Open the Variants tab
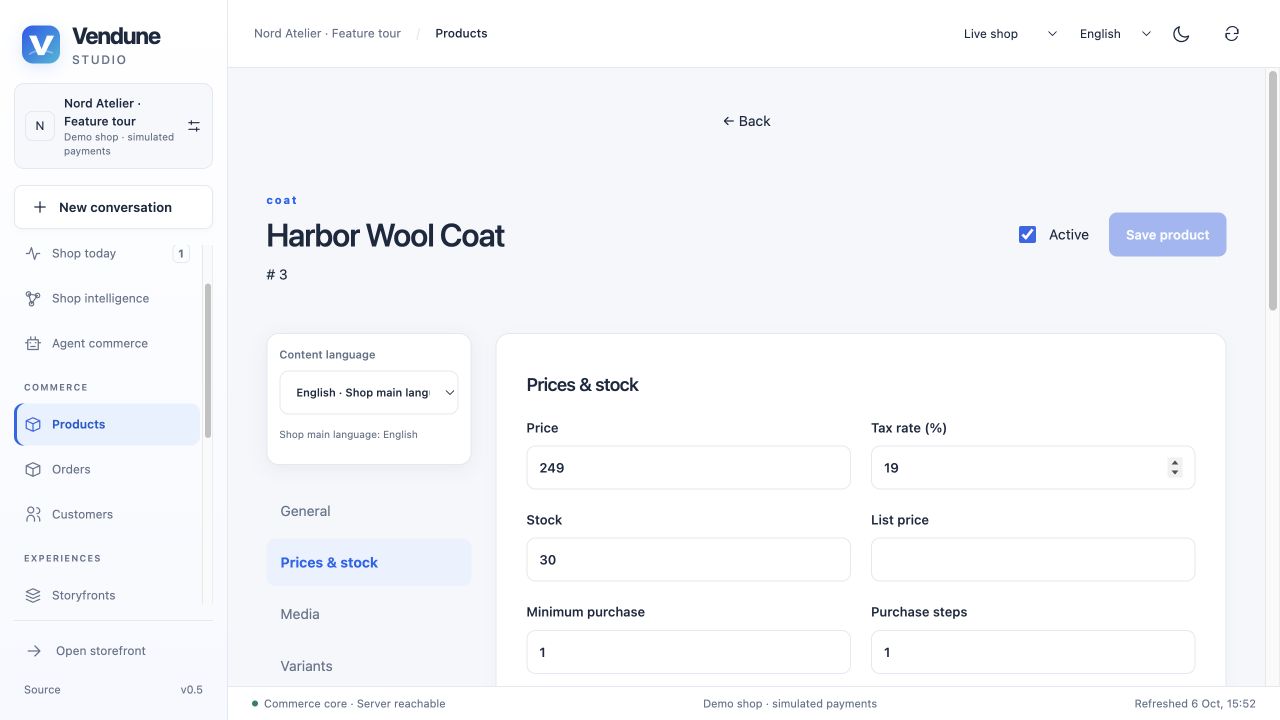The height and width of the screenshot is (720, 1280). click(x=369, y=666)
